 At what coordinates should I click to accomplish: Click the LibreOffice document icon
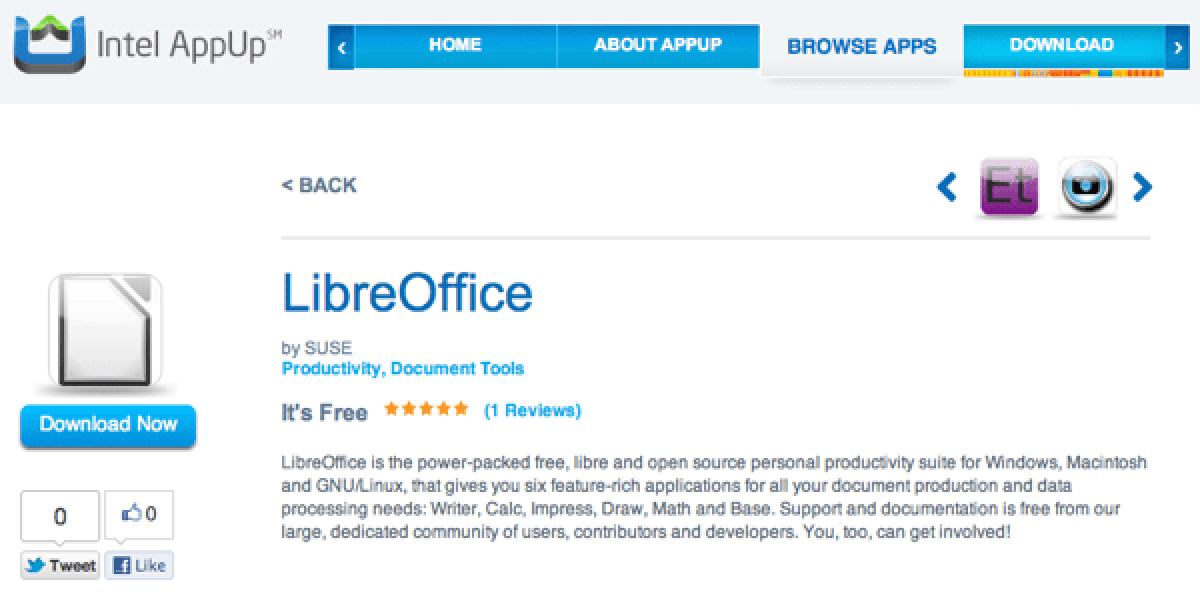pos(105,331)
